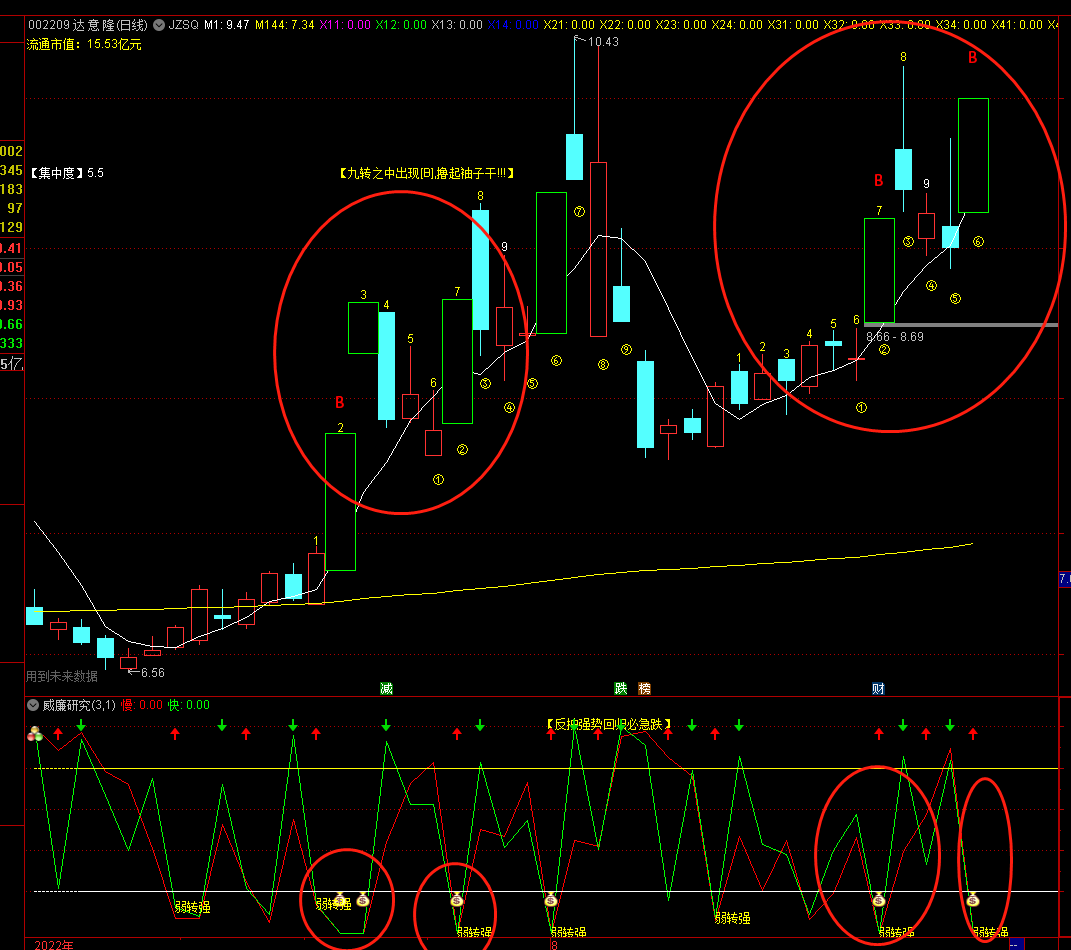Click the X14: 0.00 blue value
Image resolution: width=1071 pixels, height=950 pixels.
[x=513, y=25]
